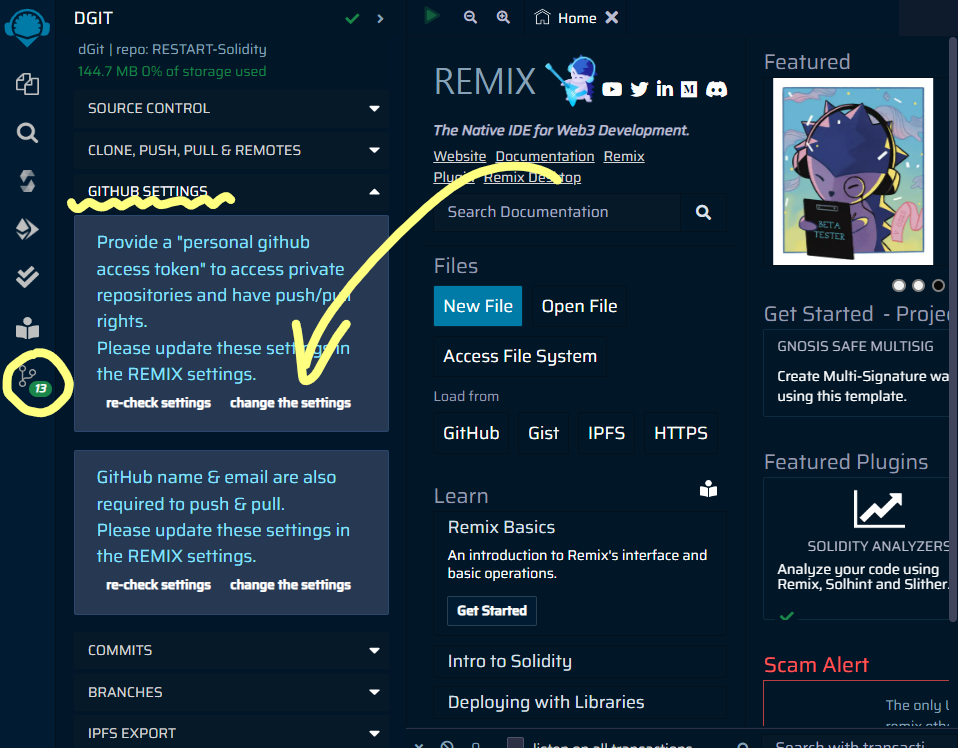Select the third Featured carousel dot
The width and height of the screenshot is (958, 748).
coord(938,285)
